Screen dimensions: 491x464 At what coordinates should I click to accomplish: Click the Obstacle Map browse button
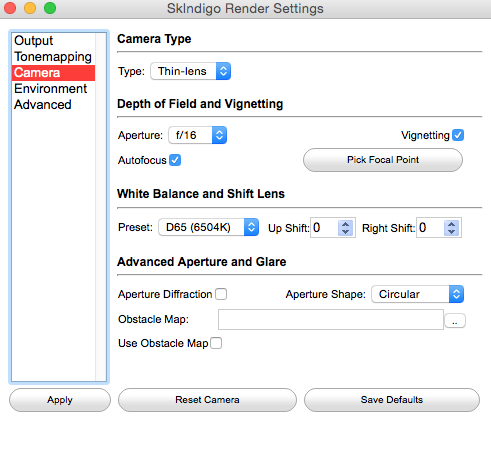[455, 321]
